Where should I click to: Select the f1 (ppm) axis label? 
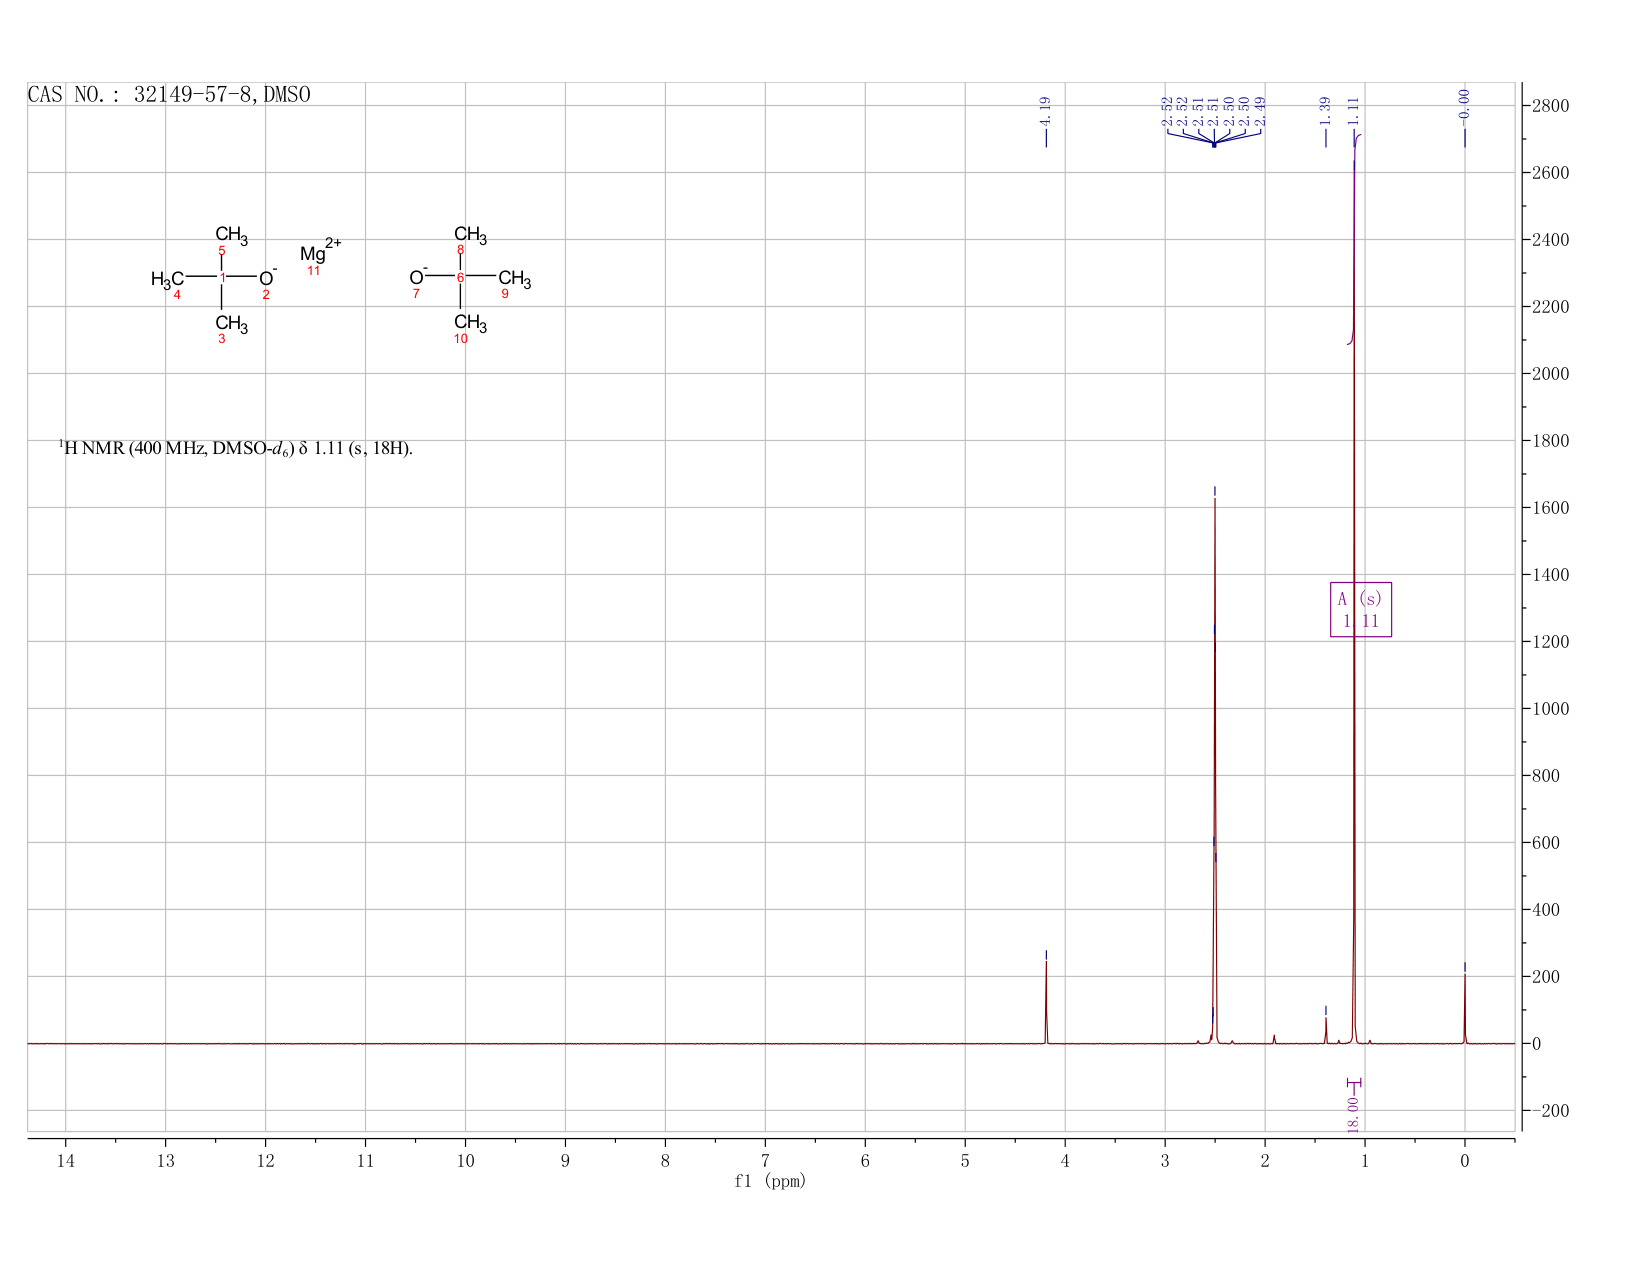pos(770,1181)
